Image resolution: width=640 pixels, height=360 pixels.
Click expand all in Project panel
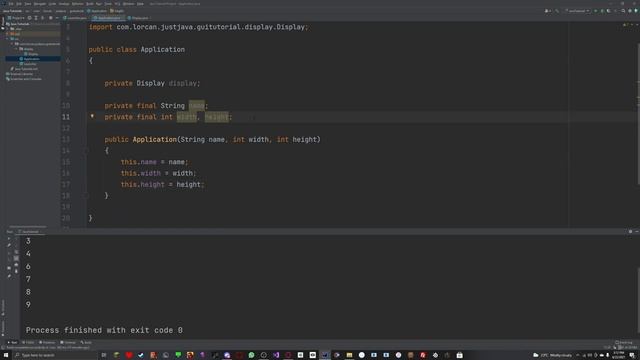pos(36,18)
